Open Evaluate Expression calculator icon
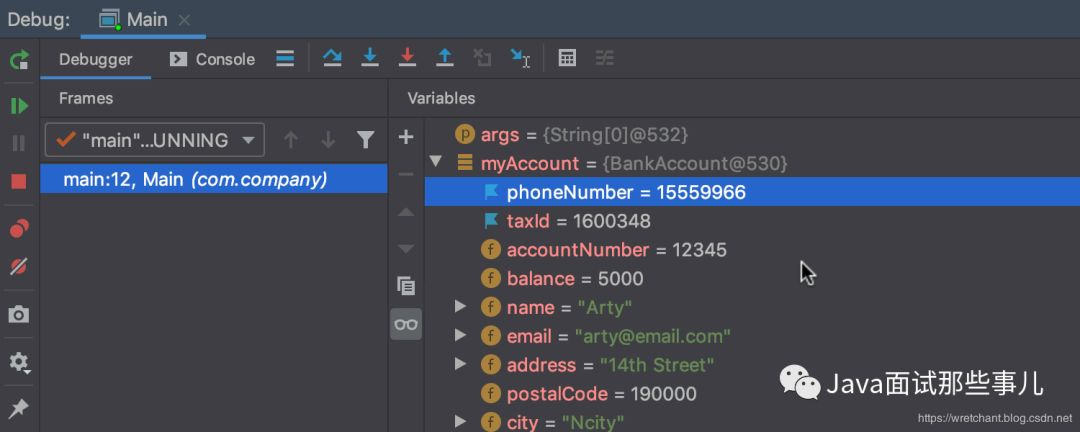The height and width of the screenshot is (432, 1080). pyautogui.click(x=567, y=59)
